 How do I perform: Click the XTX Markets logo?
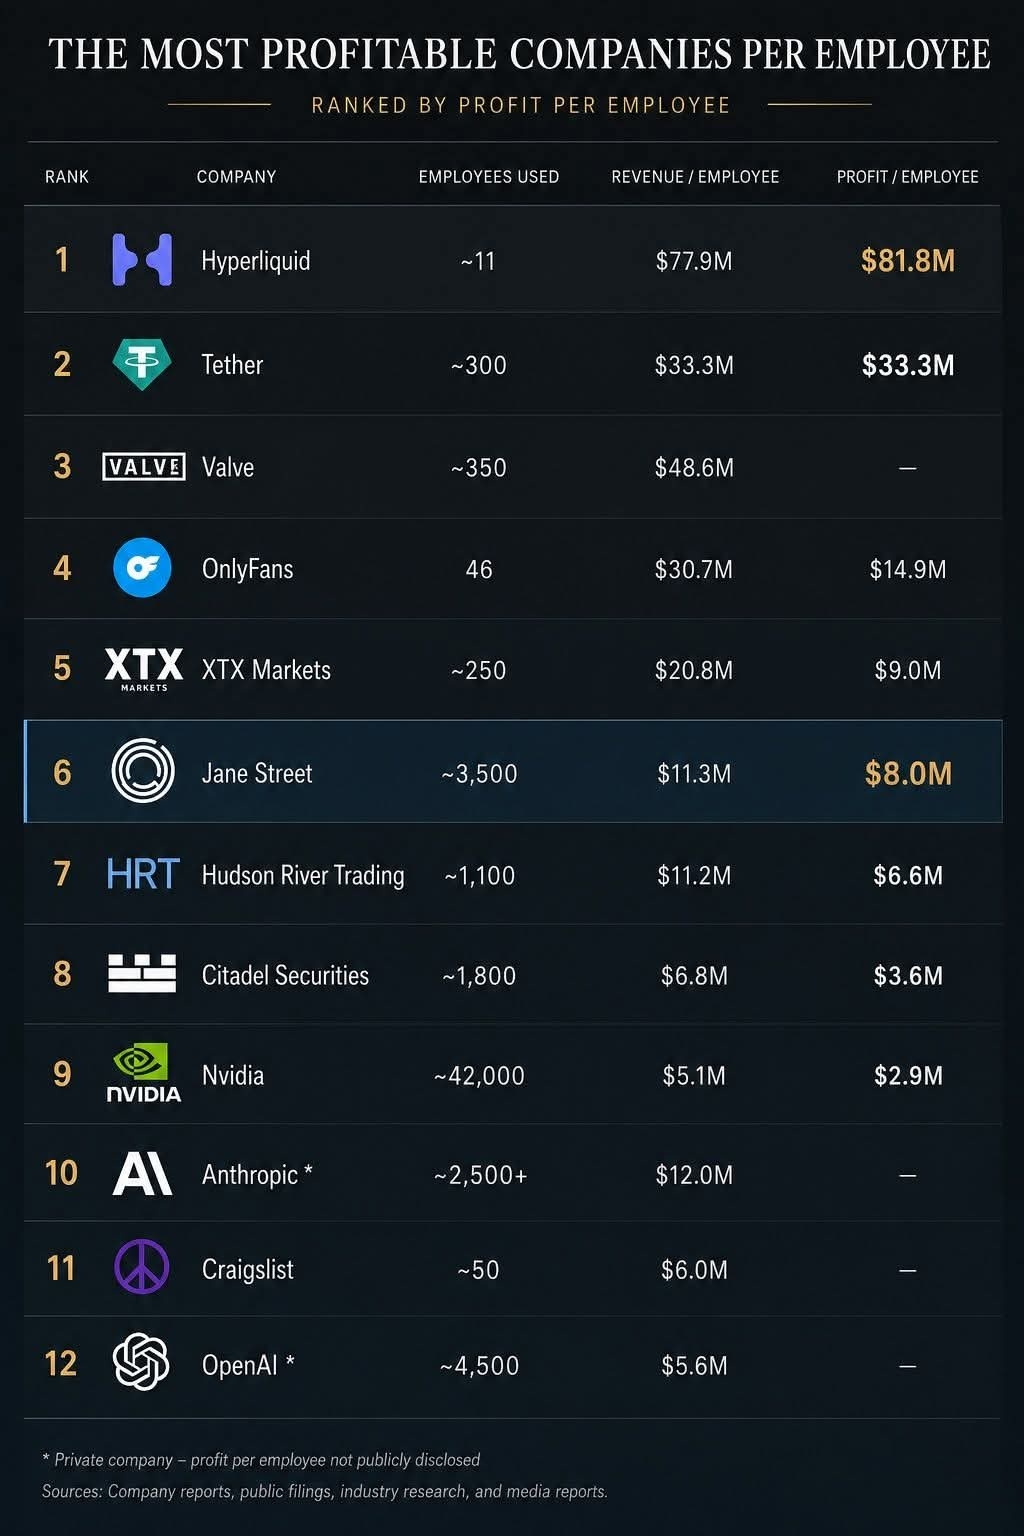(144, 668)
